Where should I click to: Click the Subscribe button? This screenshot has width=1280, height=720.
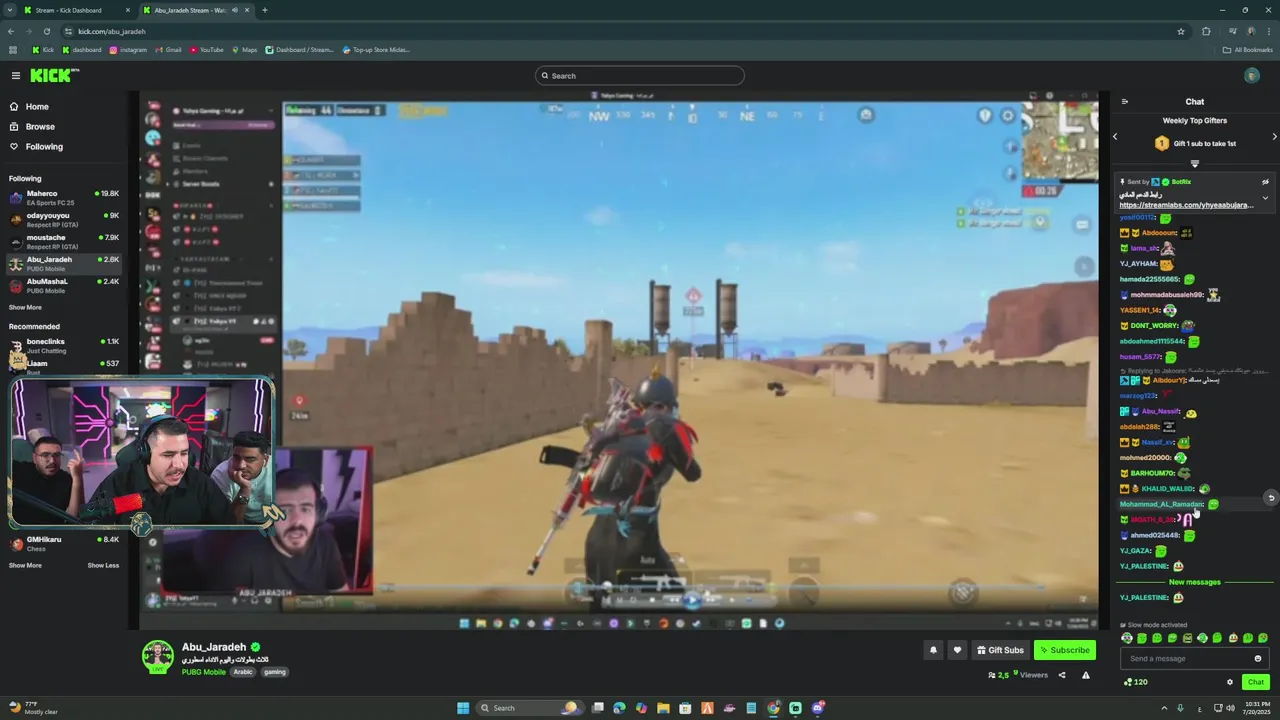pos(1065,650)
